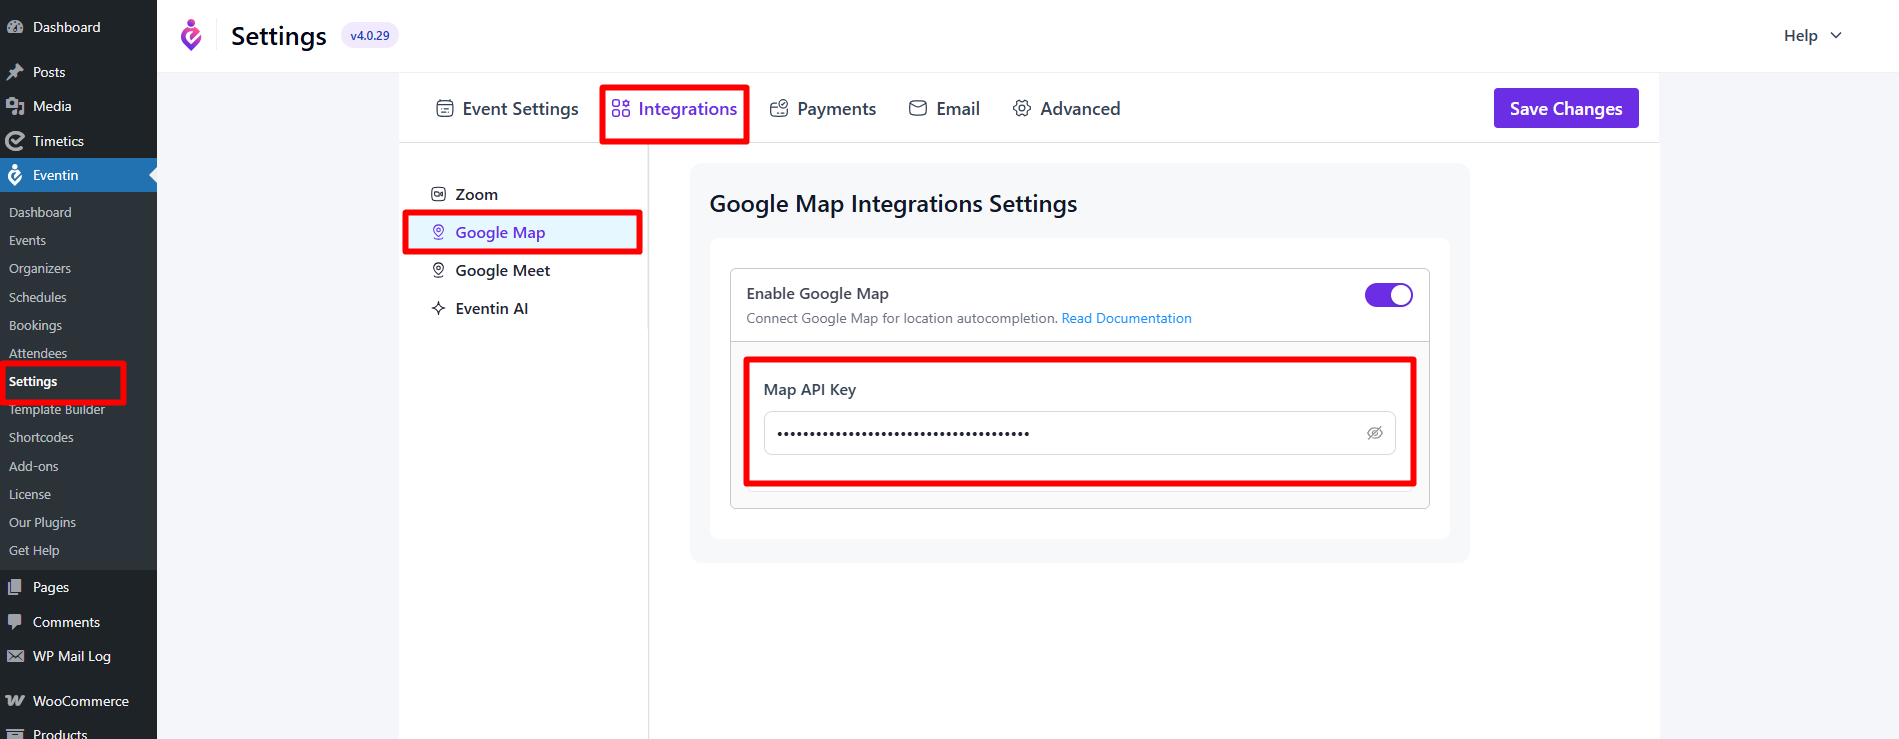Disable the Enable Google Map switch
Viewport: 1899px width, 739px height.
click(1389, 295)
